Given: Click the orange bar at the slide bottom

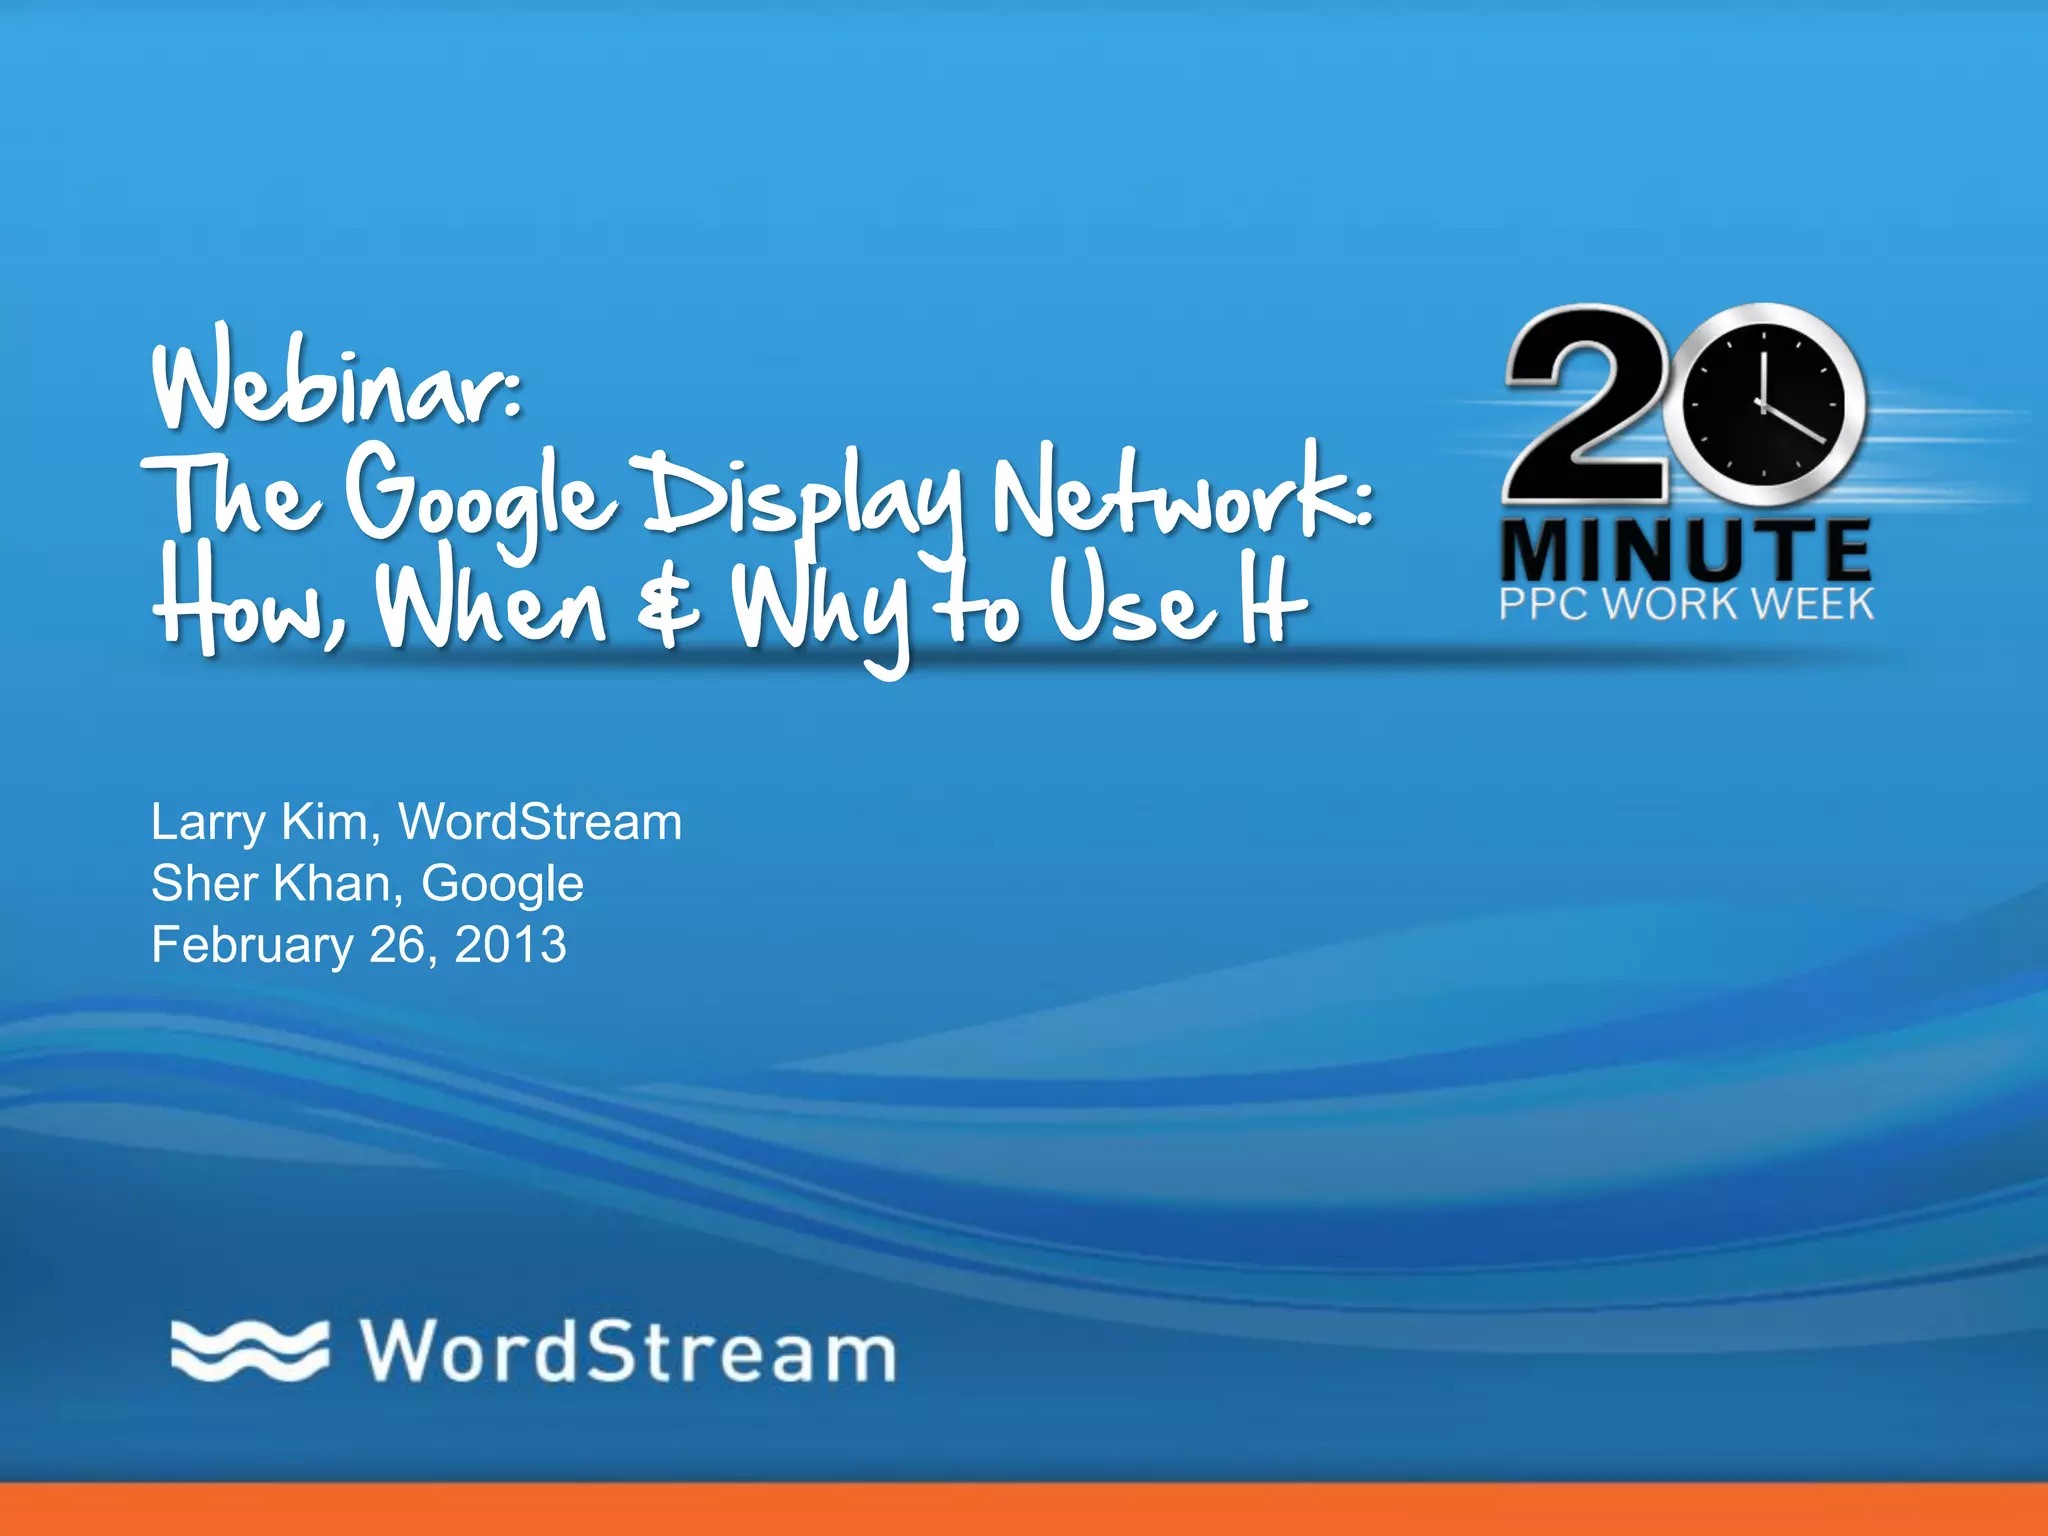Looking at the screenshot, I should click(1024, 1510).
